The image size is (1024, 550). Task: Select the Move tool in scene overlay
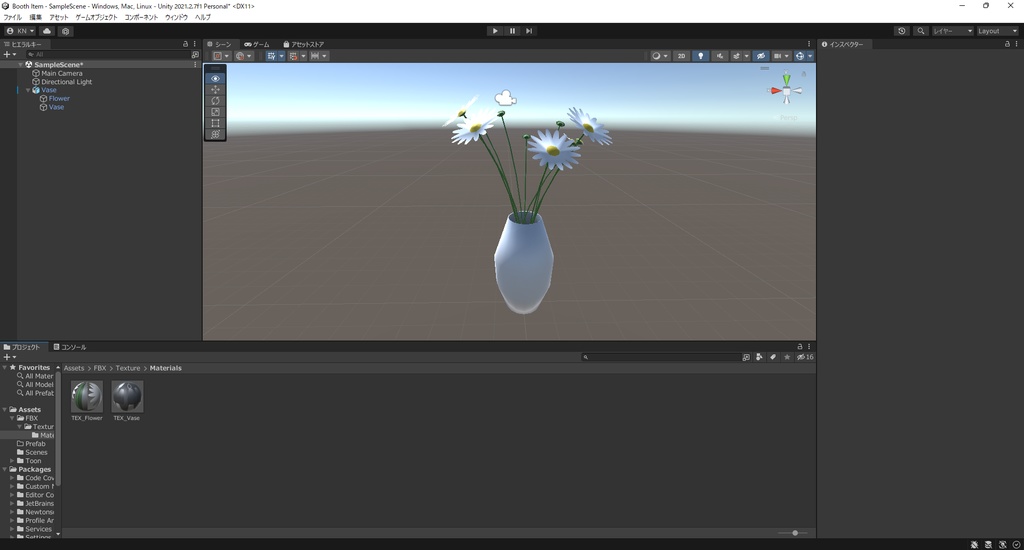215,89
